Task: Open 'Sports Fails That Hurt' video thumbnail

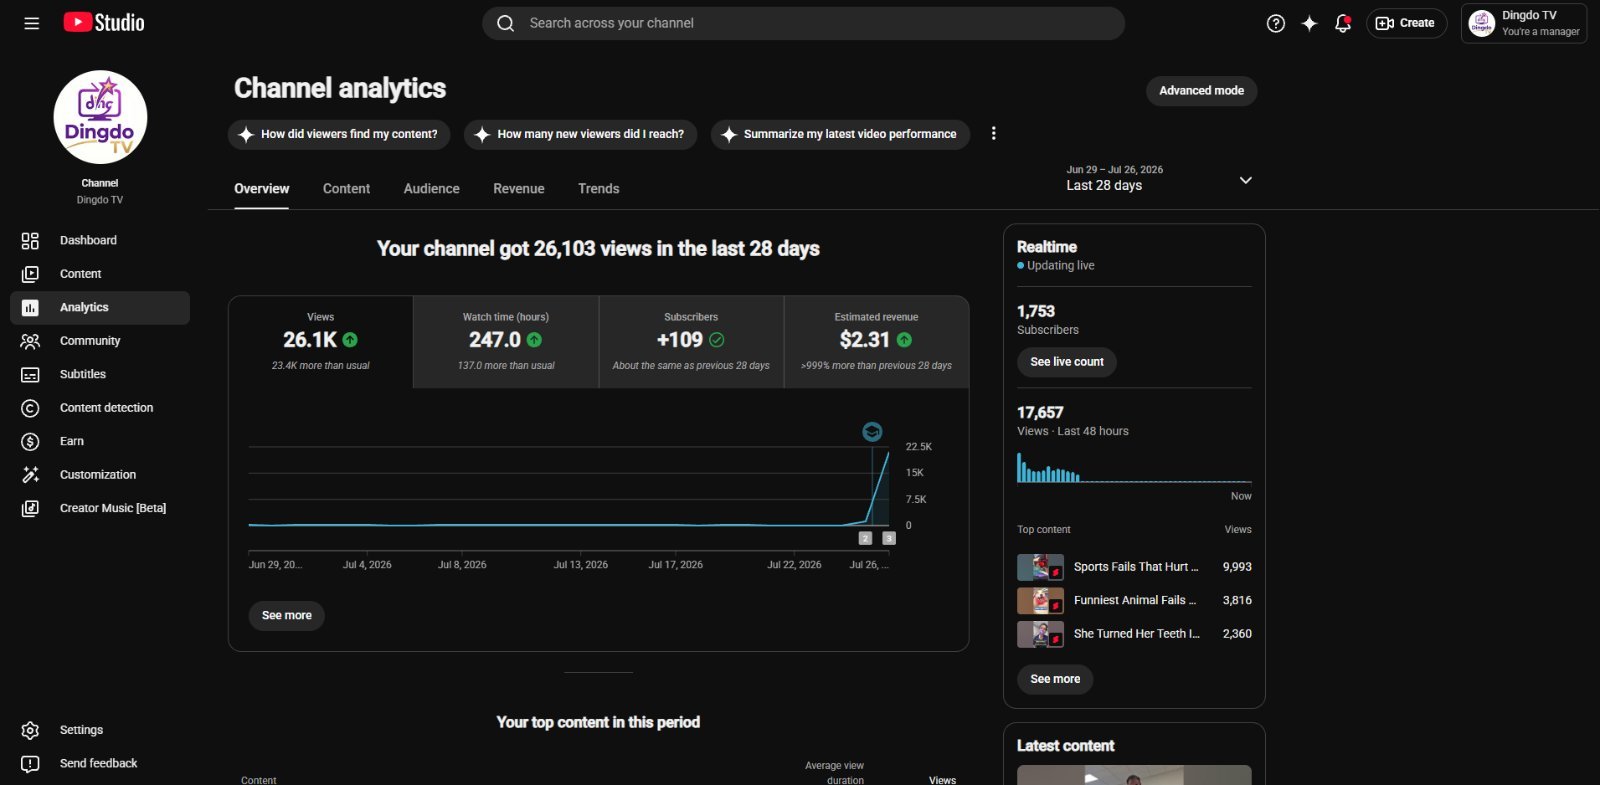Action: pyautogui.click(x=1040, y=567)
